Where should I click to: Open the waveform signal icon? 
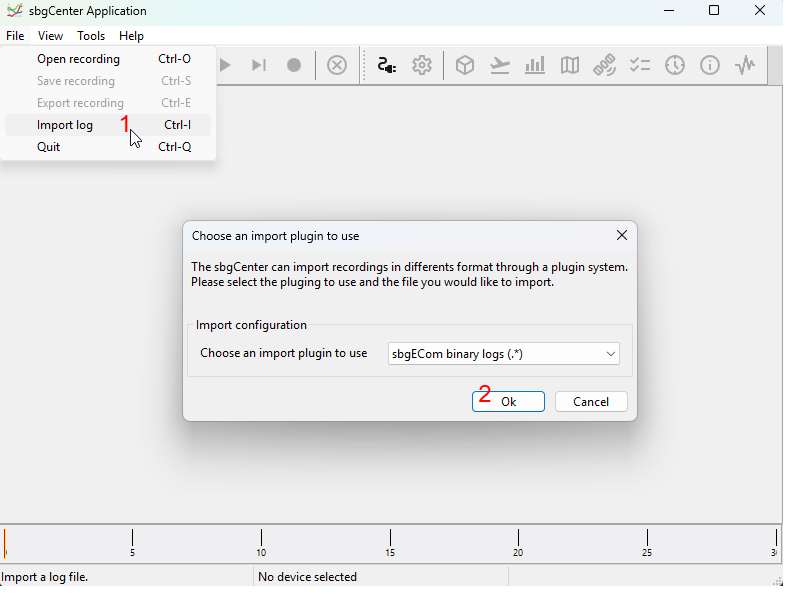click(x=745, y=65)
